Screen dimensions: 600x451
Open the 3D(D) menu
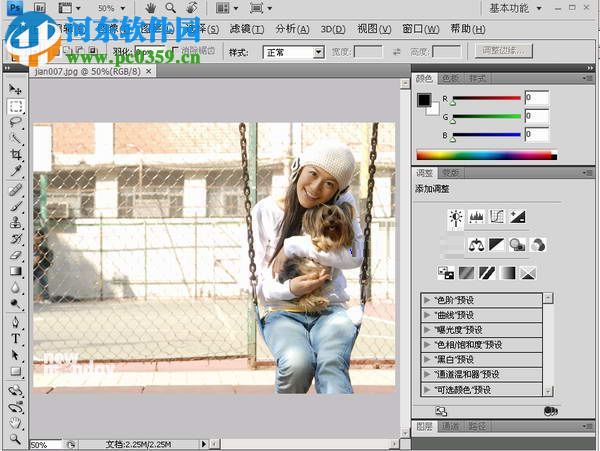tap(333, 29)
